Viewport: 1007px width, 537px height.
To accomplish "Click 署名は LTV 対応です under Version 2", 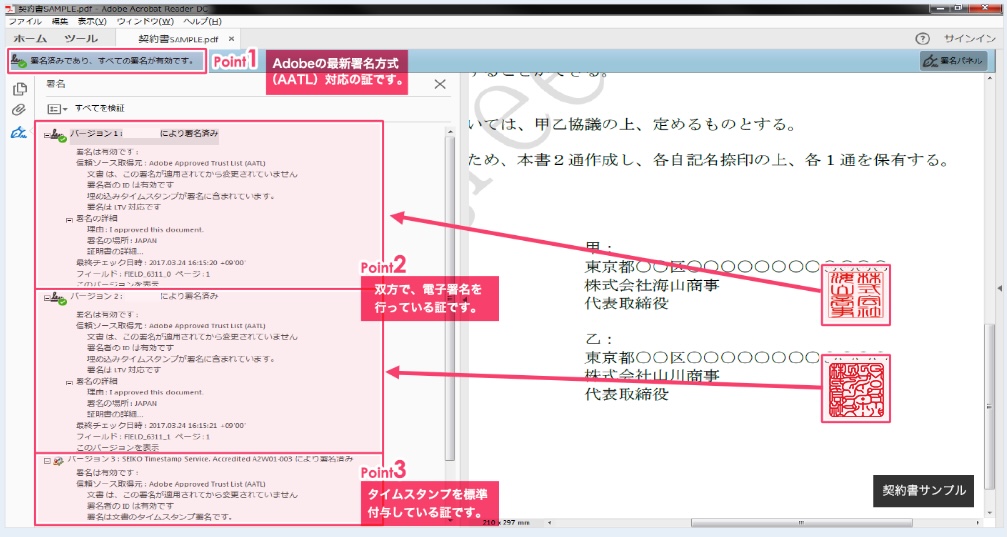I will pos(123,370).
